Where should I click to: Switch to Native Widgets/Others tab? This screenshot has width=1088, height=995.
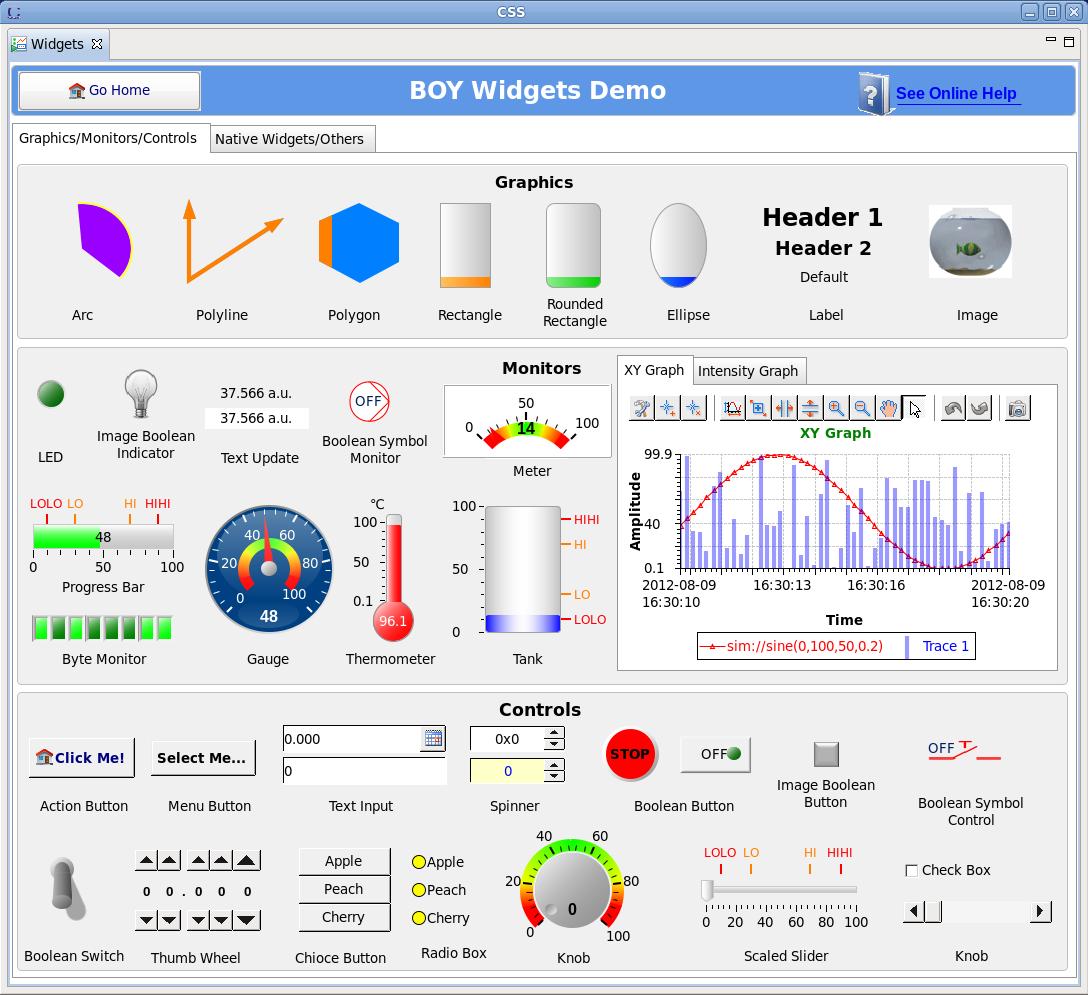(290, 139)
